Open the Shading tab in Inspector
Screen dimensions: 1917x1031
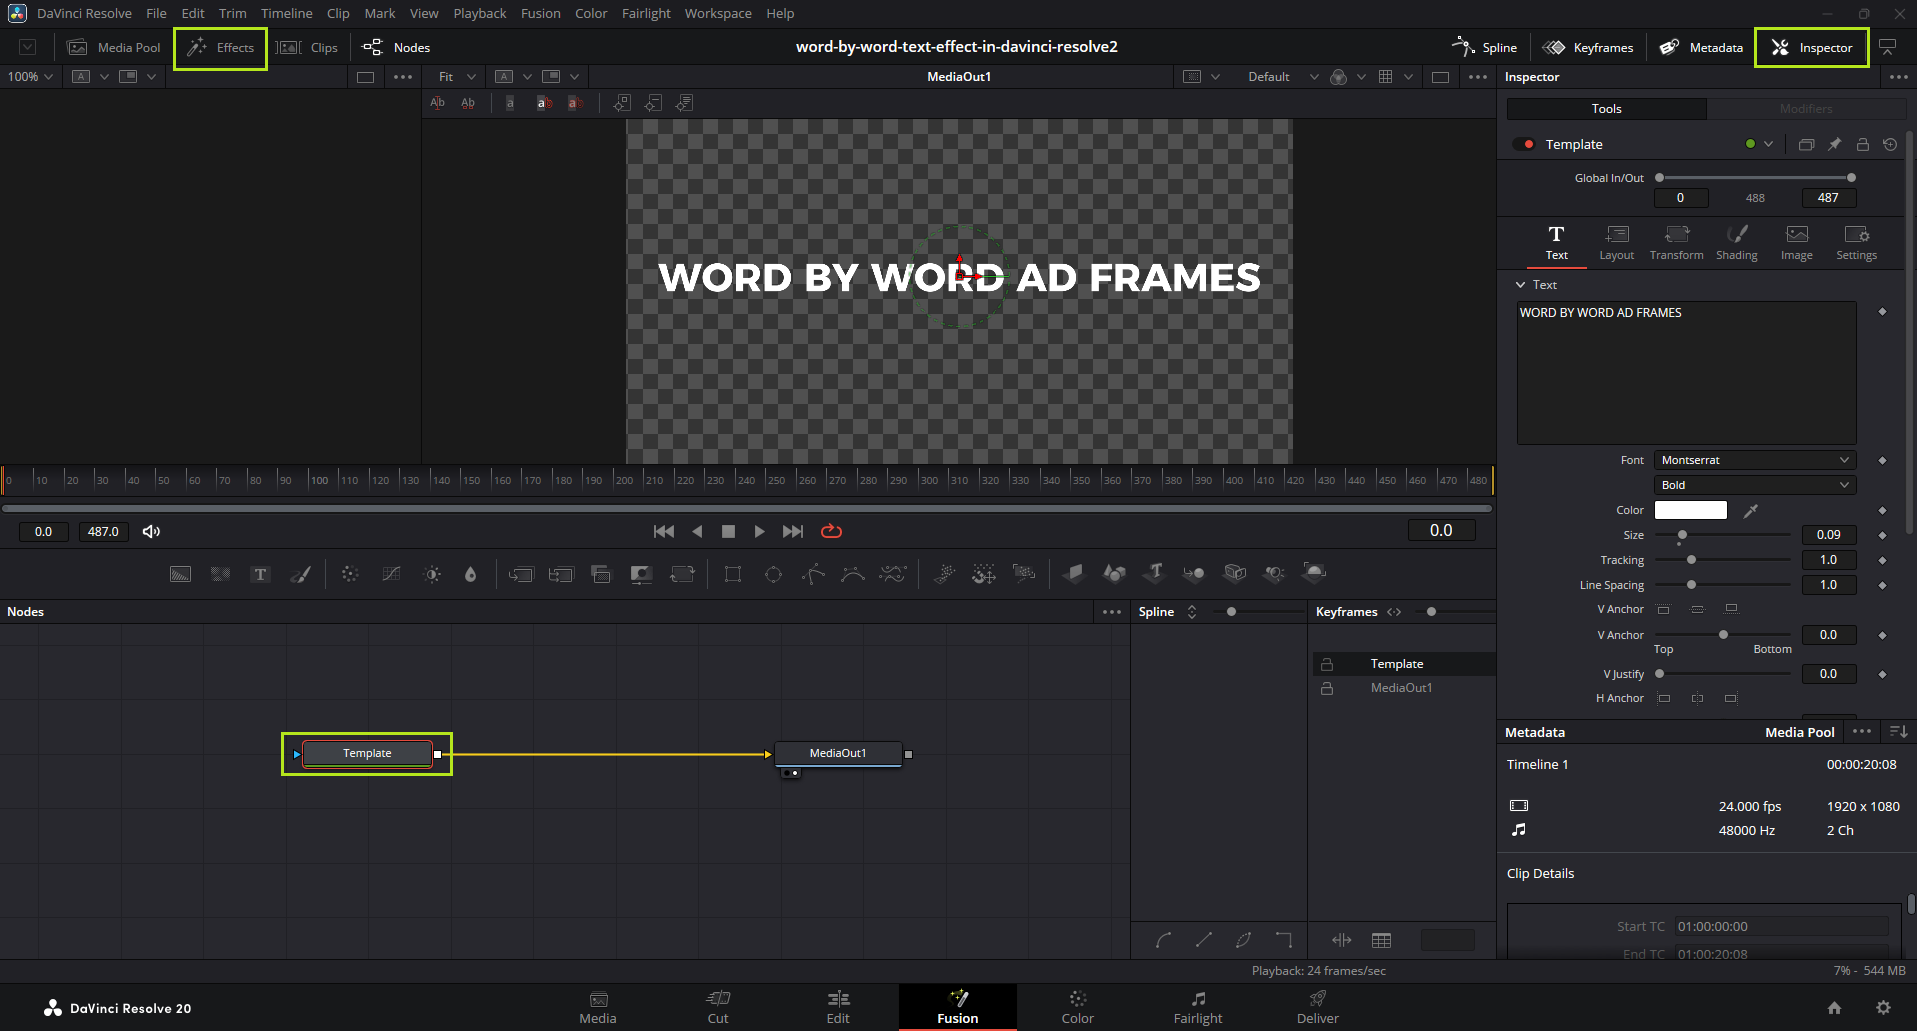tap(1736, 242)
